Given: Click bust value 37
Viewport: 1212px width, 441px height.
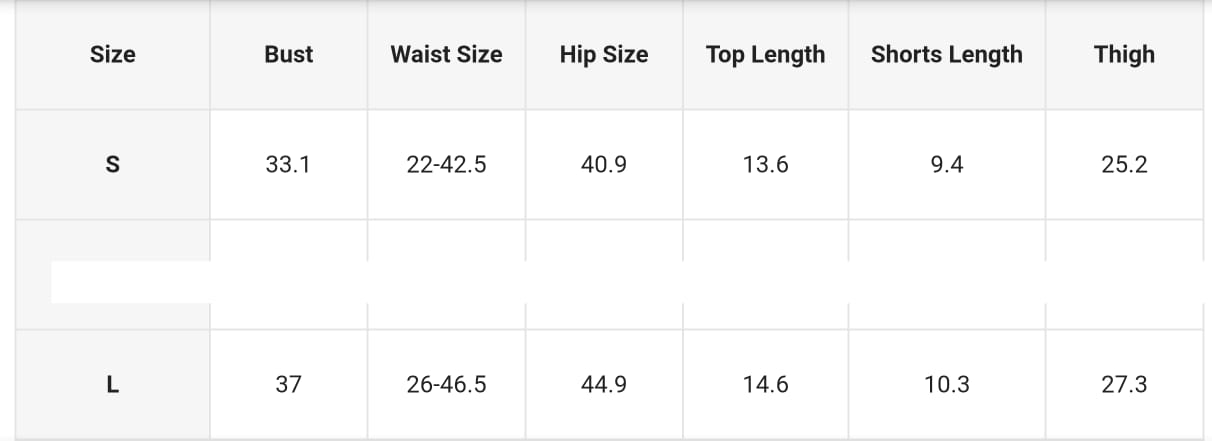Looking at the screenshot, I should point(288,384).
